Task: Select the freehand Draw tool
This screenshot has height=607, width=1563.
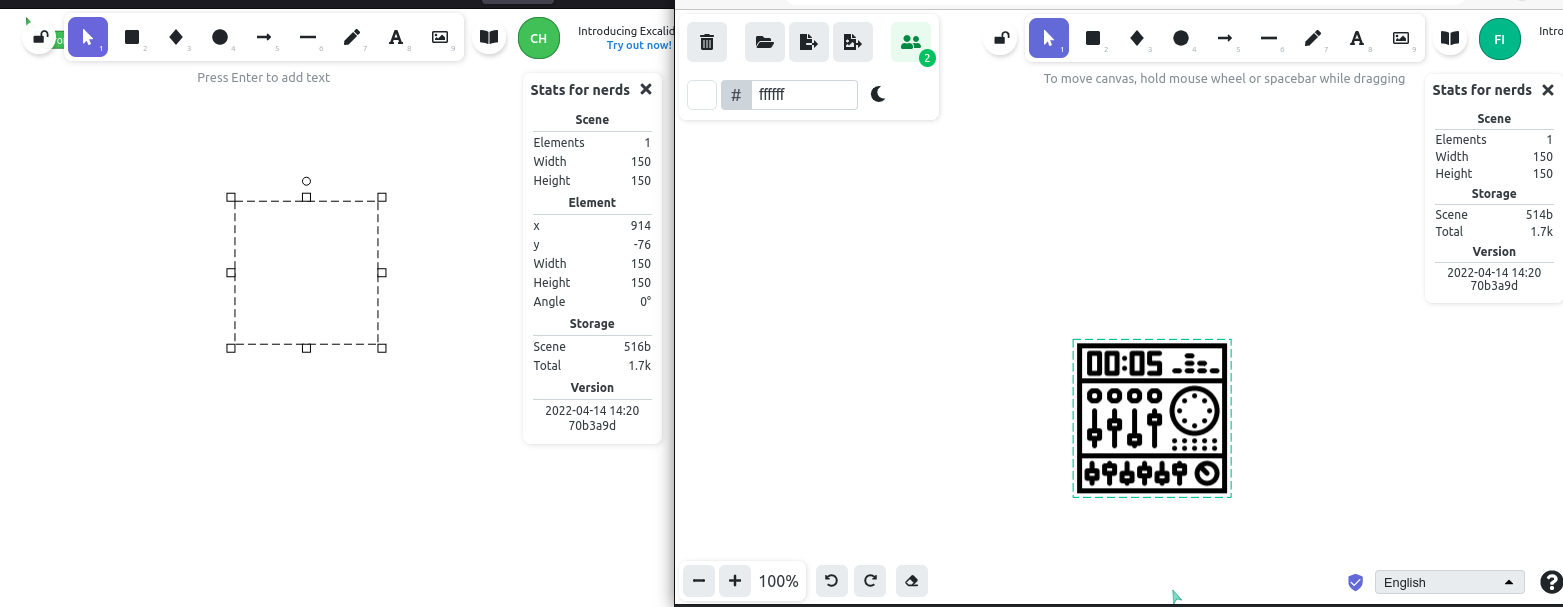Action: click(x=352, y=38)
